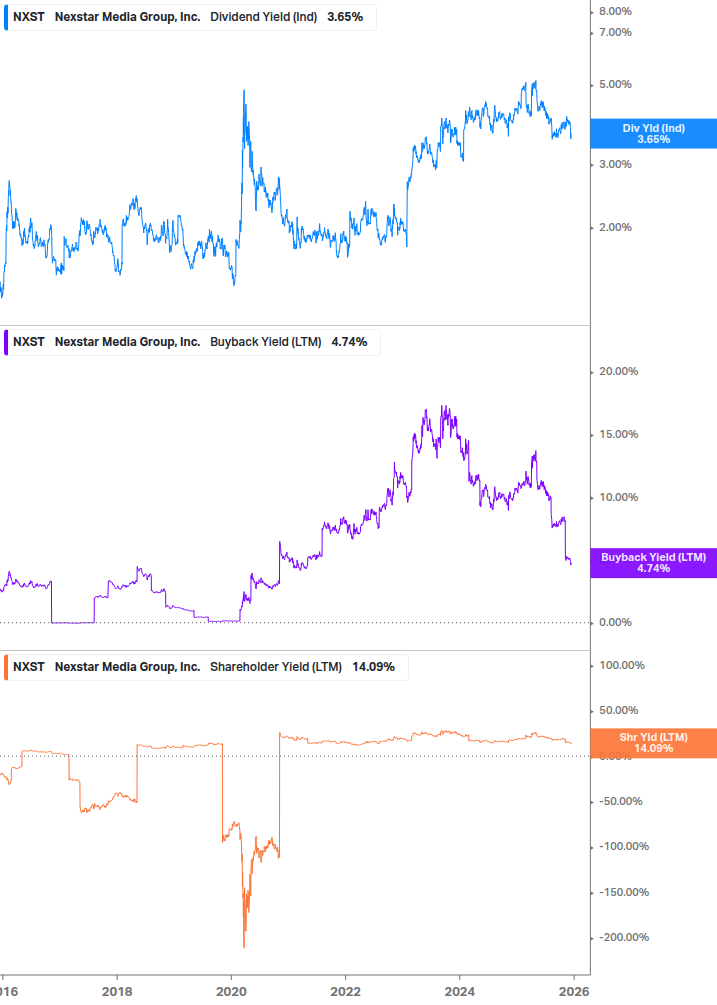Click the NXST ticker in the shareholder yield legend

pyautogui.click(x=29, y=667)
